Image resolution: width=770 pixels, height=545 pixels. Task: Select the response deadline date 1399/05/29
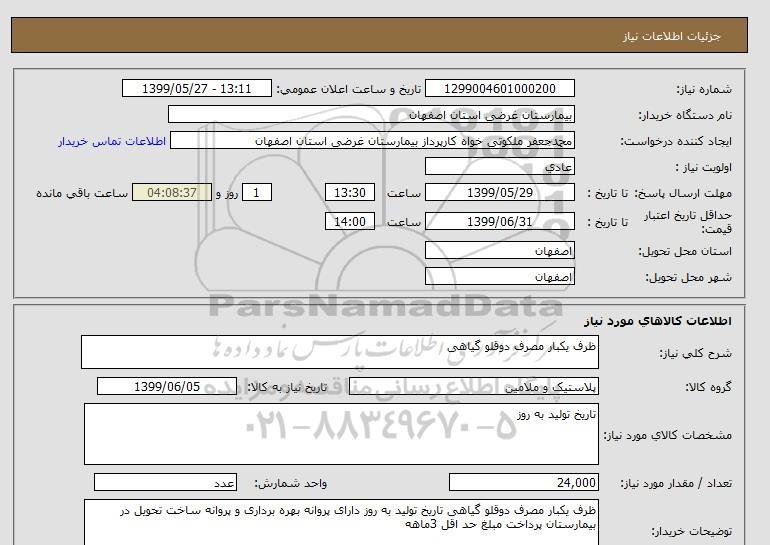(500, 192)
